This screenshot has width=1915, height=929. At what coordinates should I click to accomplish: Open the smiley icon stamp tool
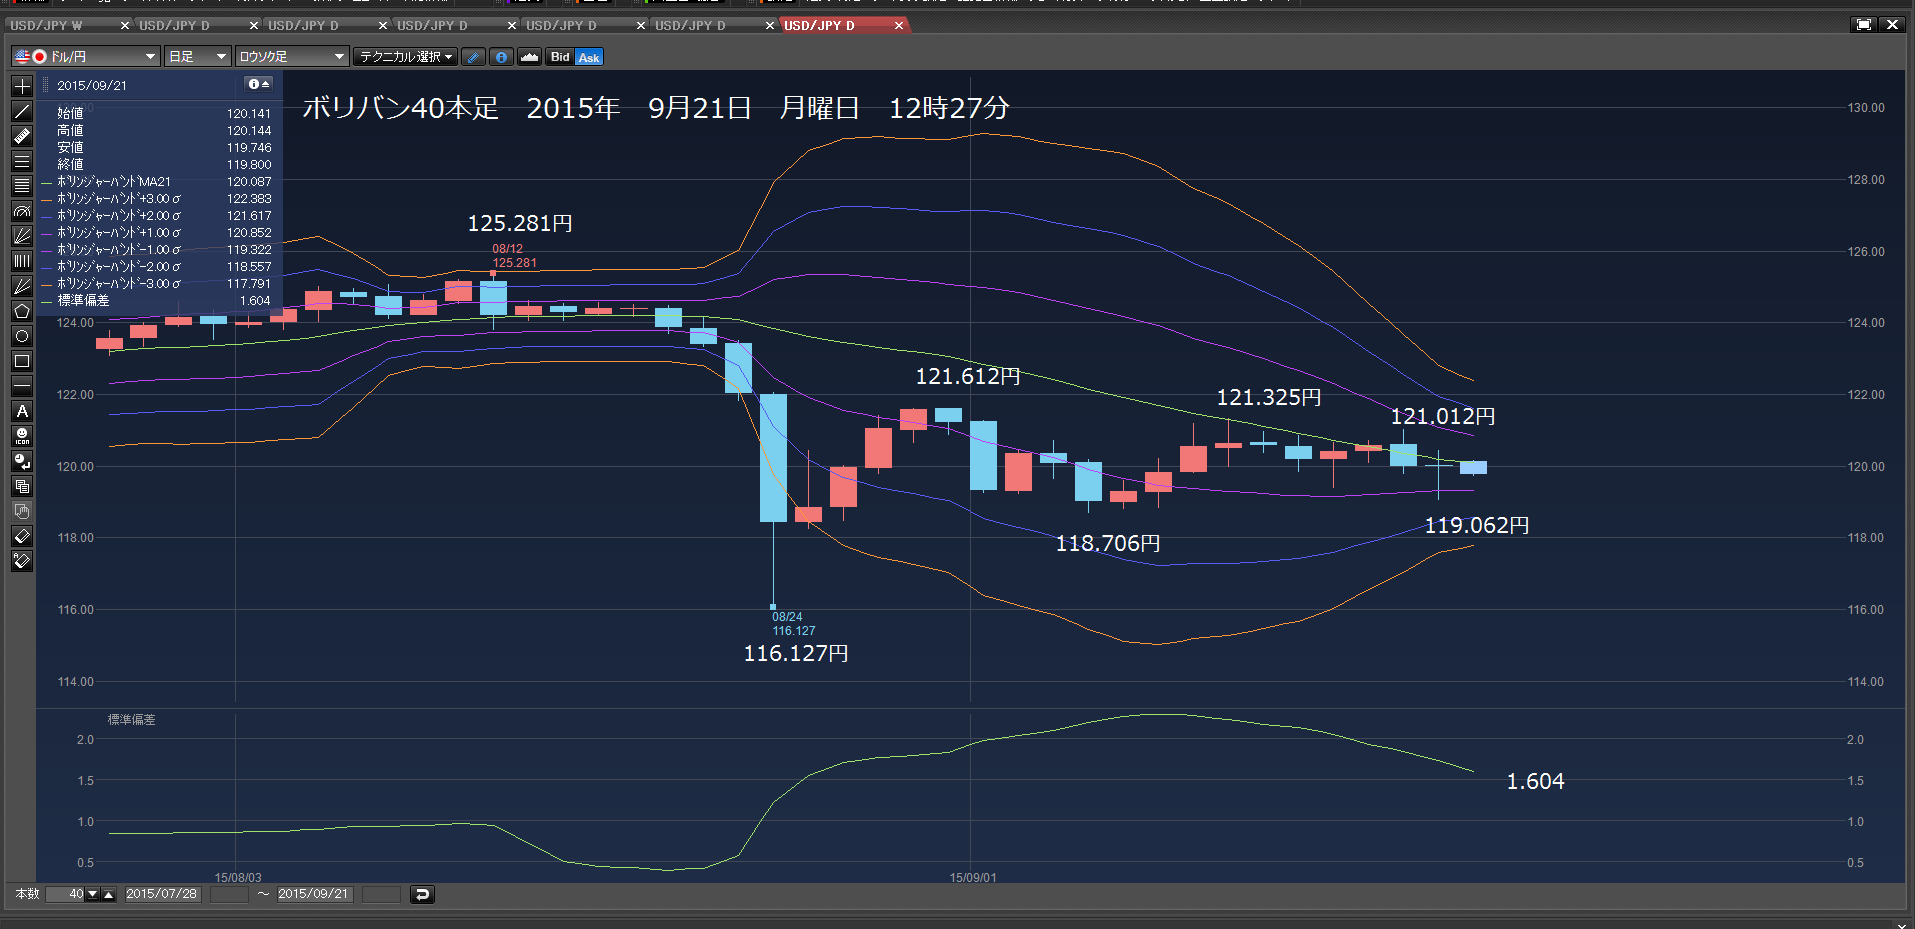click(x=22, y=436)
